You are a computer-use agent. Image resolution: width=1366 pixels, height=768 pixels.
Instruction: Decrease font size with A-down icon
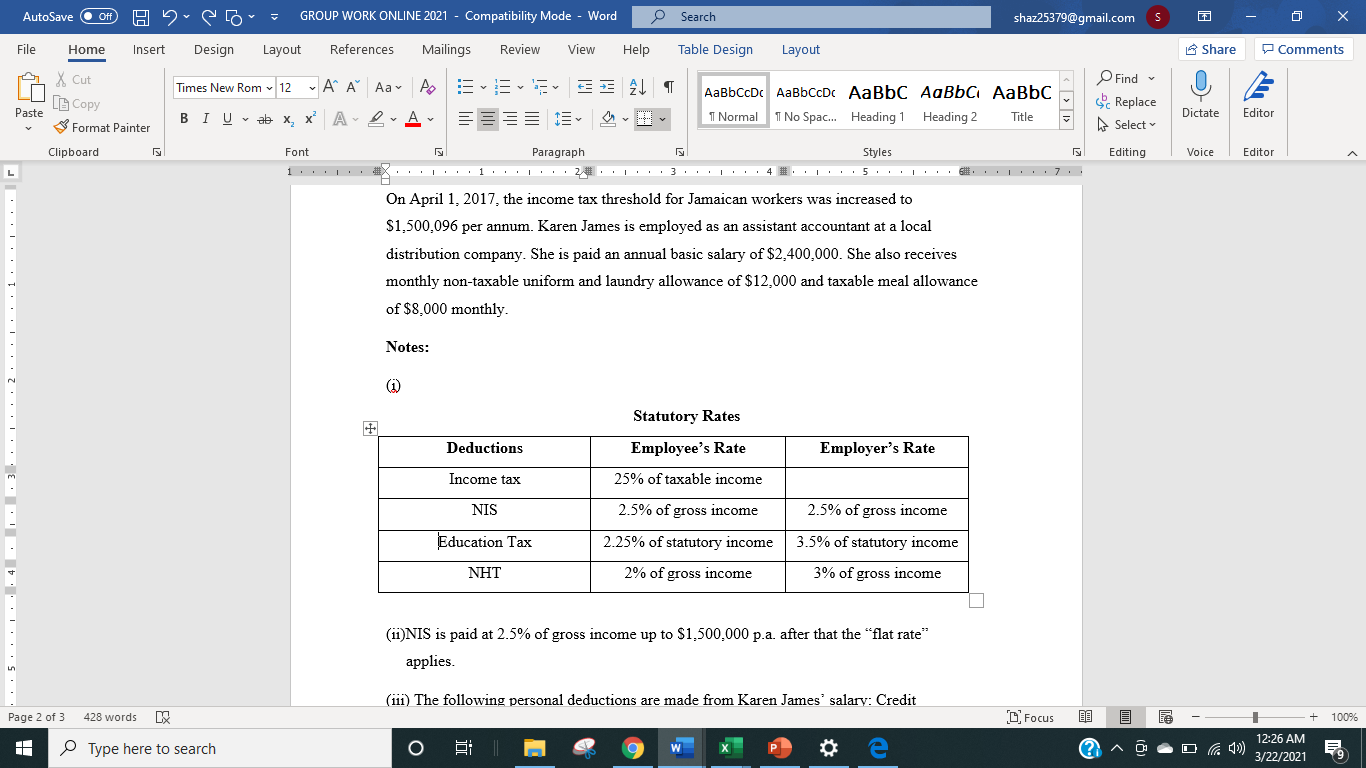pos(354,87)
